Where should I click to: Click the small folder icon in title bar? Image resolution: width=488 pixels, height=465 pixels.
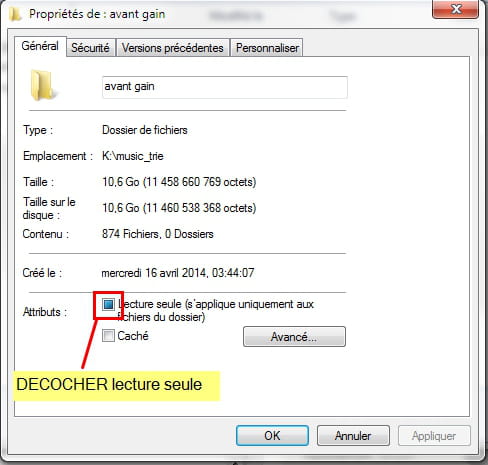[x=15, y=14]
